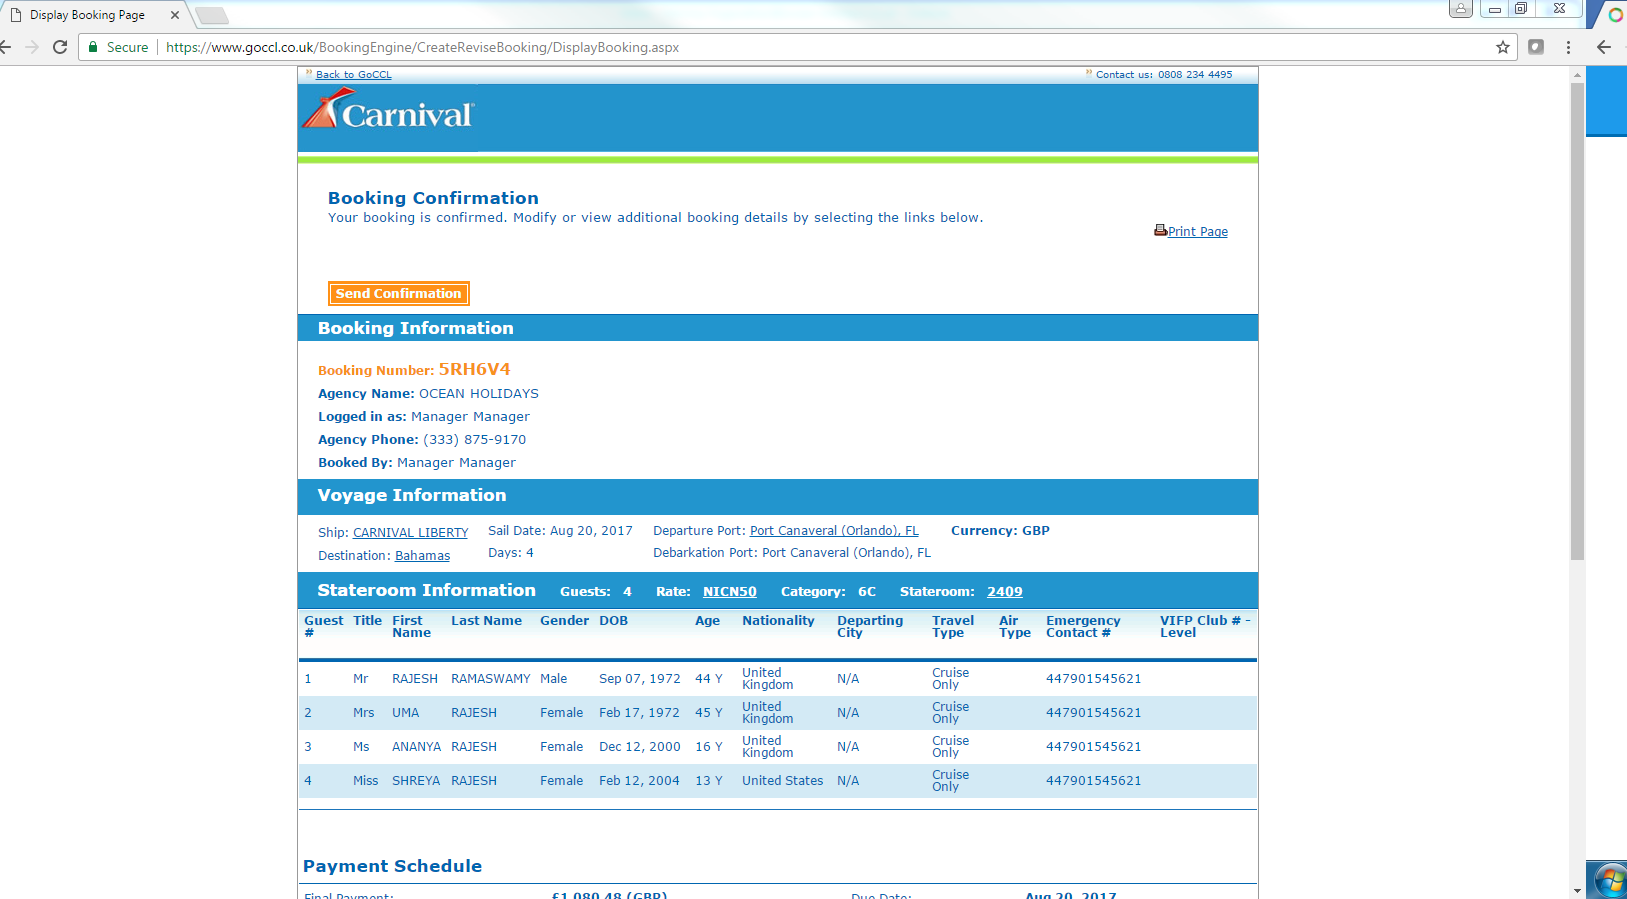Click the Send Confirmation button
The width and height of the screenshot is (1627, 899).
tap(399, 293)
